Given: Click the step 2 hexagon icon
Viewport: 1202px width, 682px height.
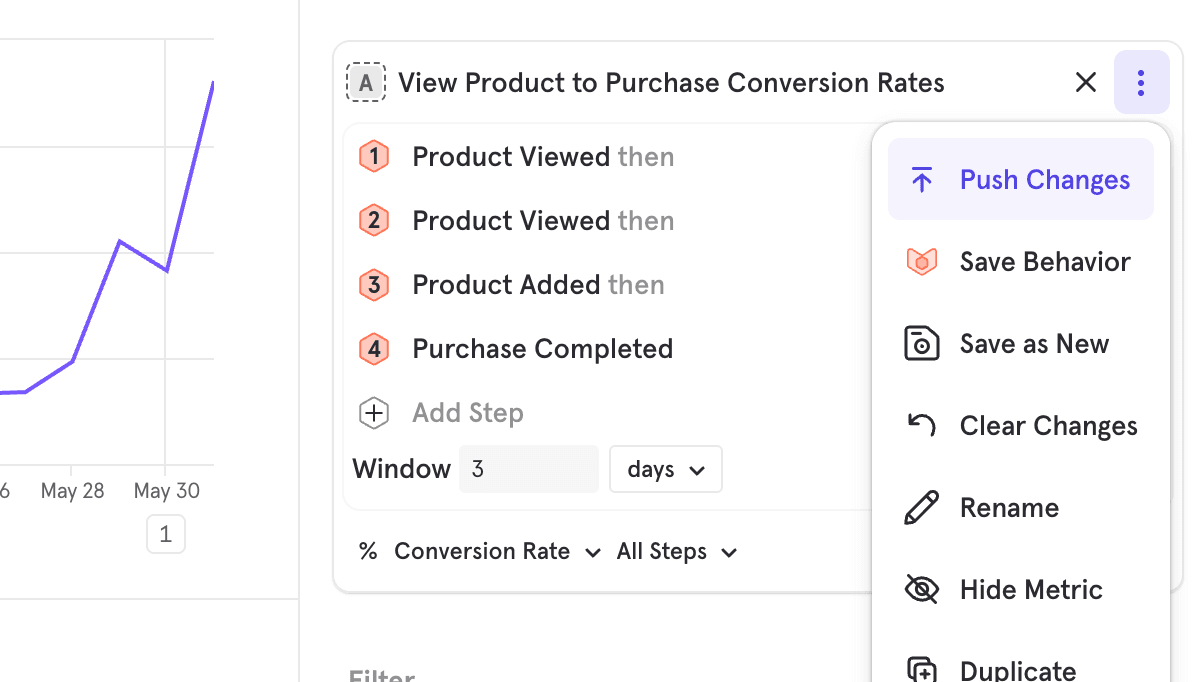Looking at the screenshot, I should click(x=374, y=221).
